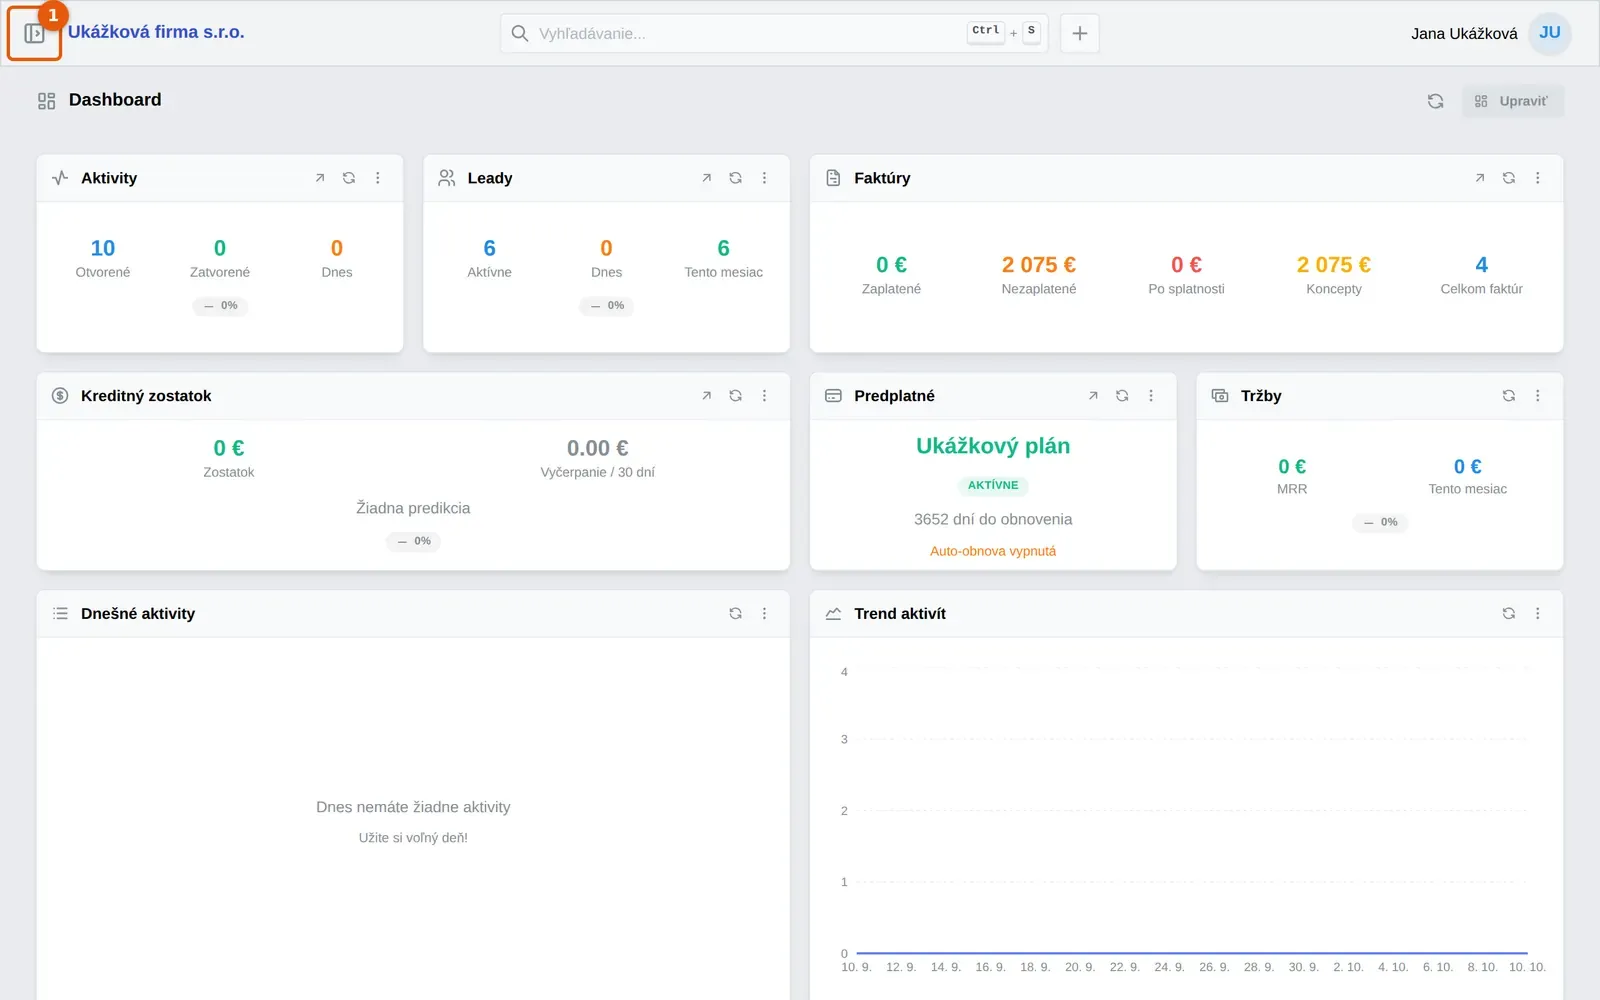The height and width of the screenshot is (1000, 1600).
Task: Open Faktúry widget three-dot menu
Action: coord(1538,178)
